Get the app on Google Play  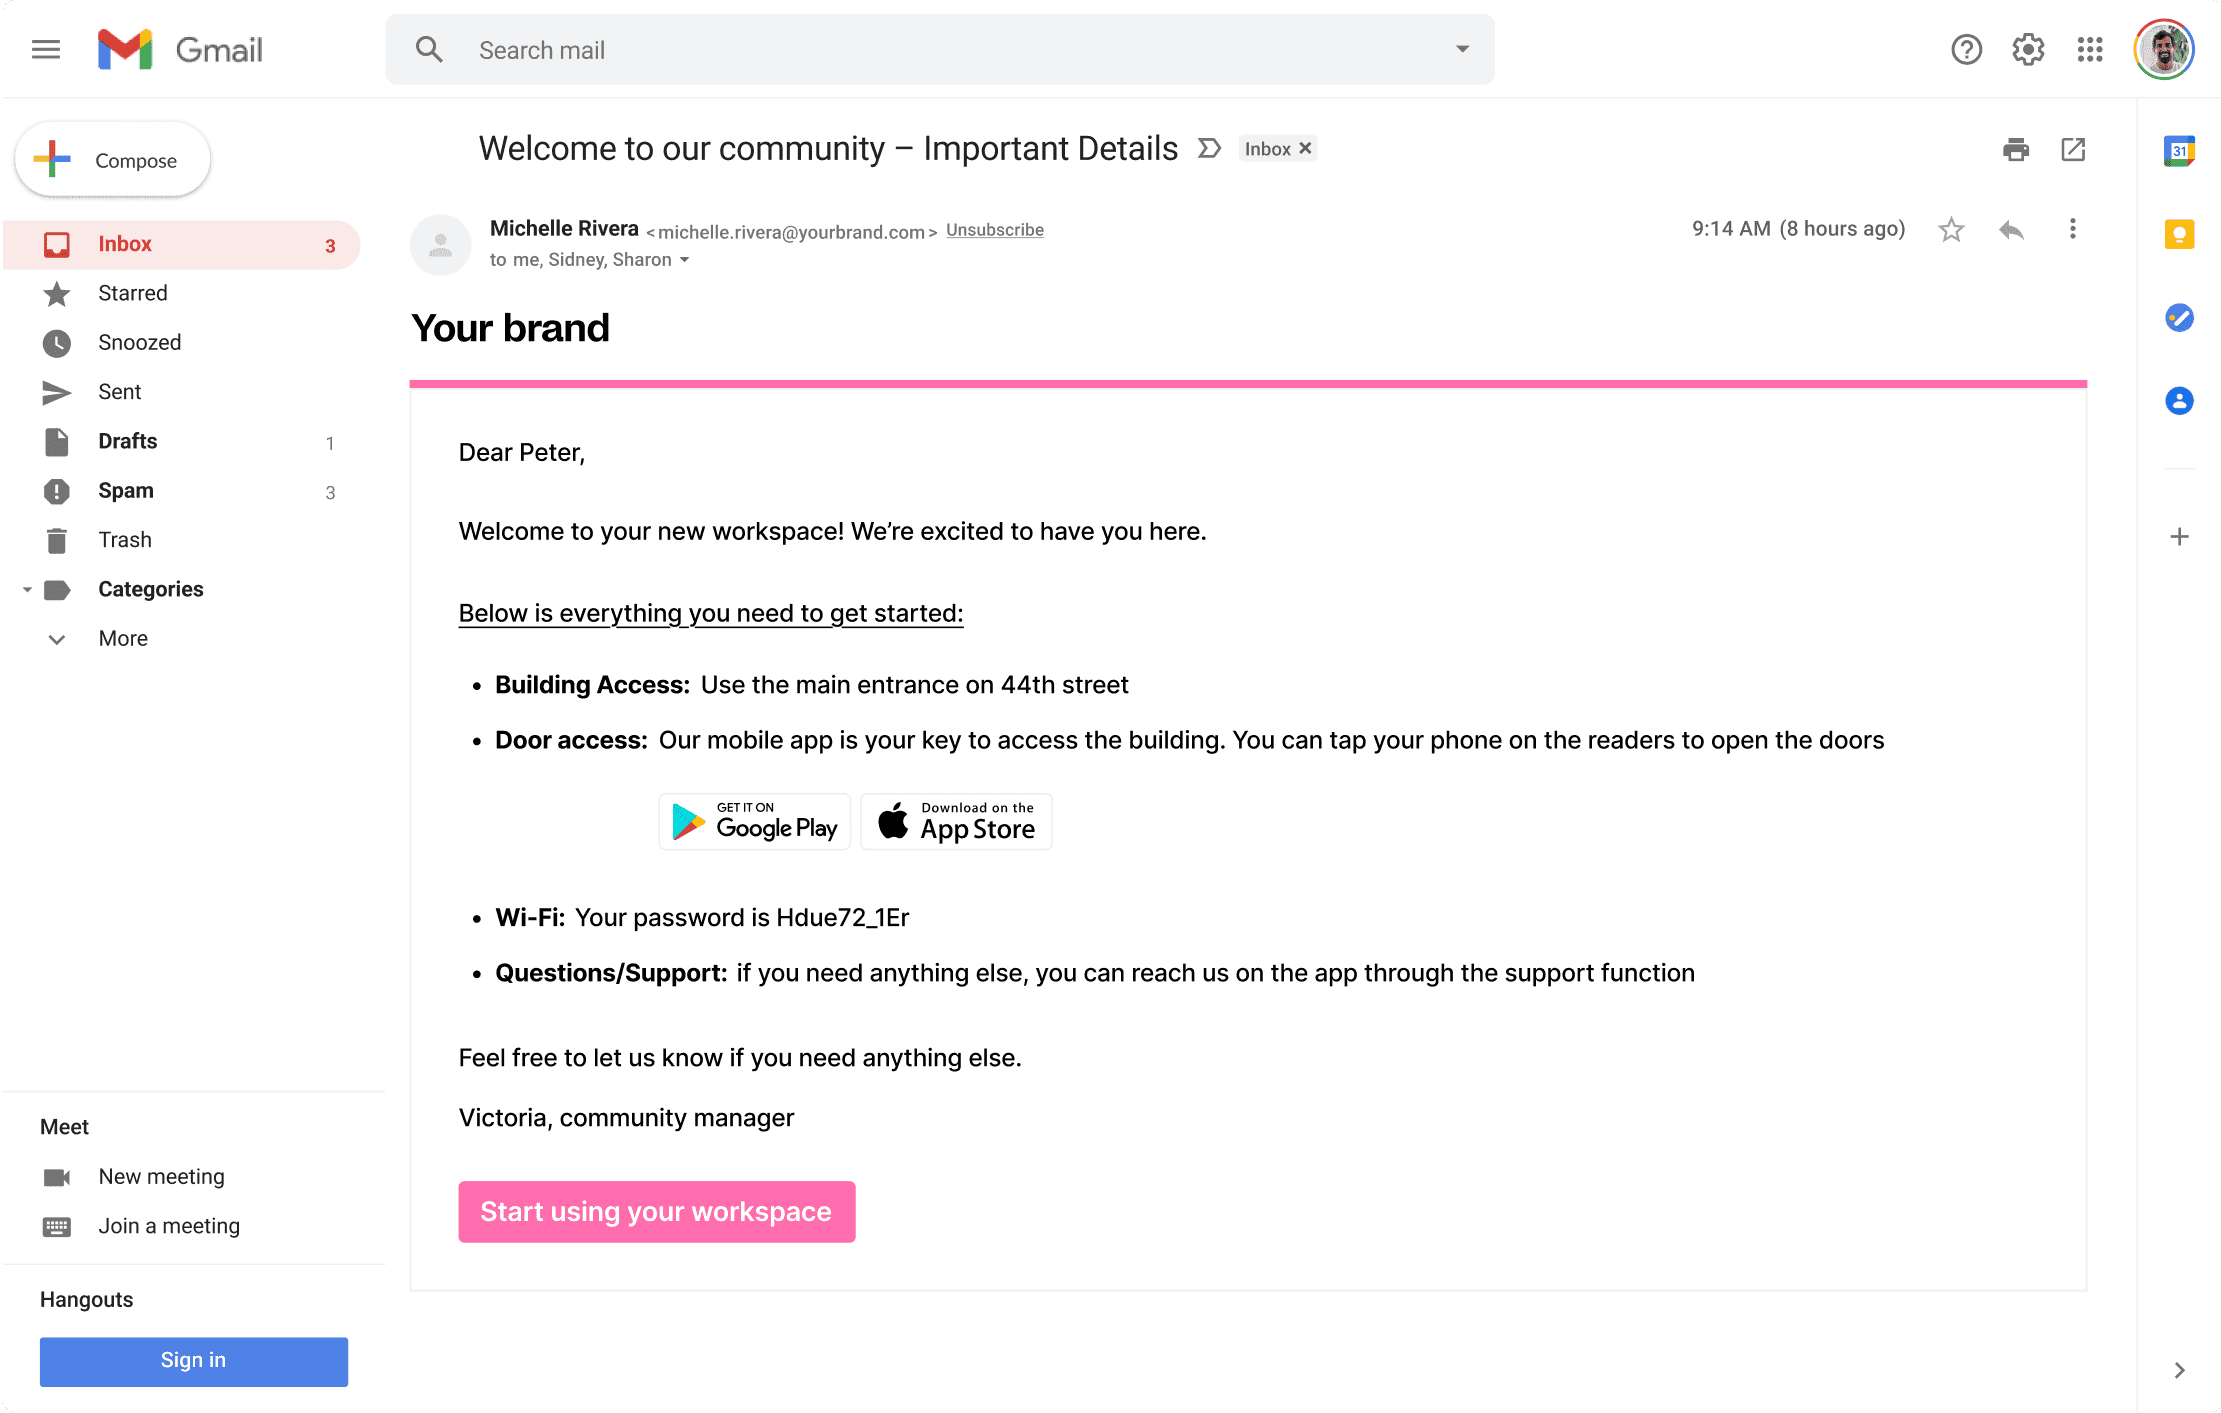[x=754, y=821]
